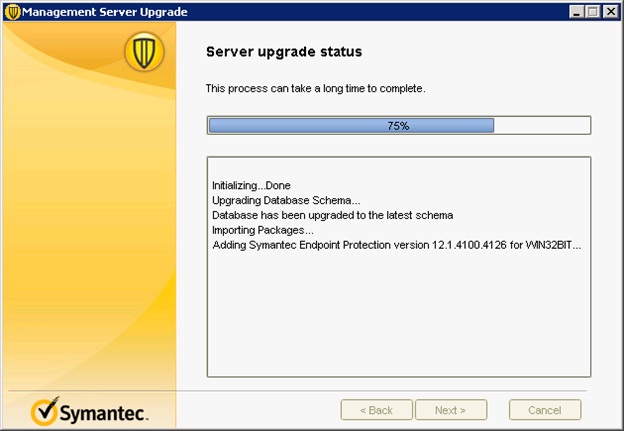Image resolution: width=624 pixels, height=431 pixels.
Task: Maximize the Management Server Upgrade window
Action: pyautogui.click(x=593, y=12)
